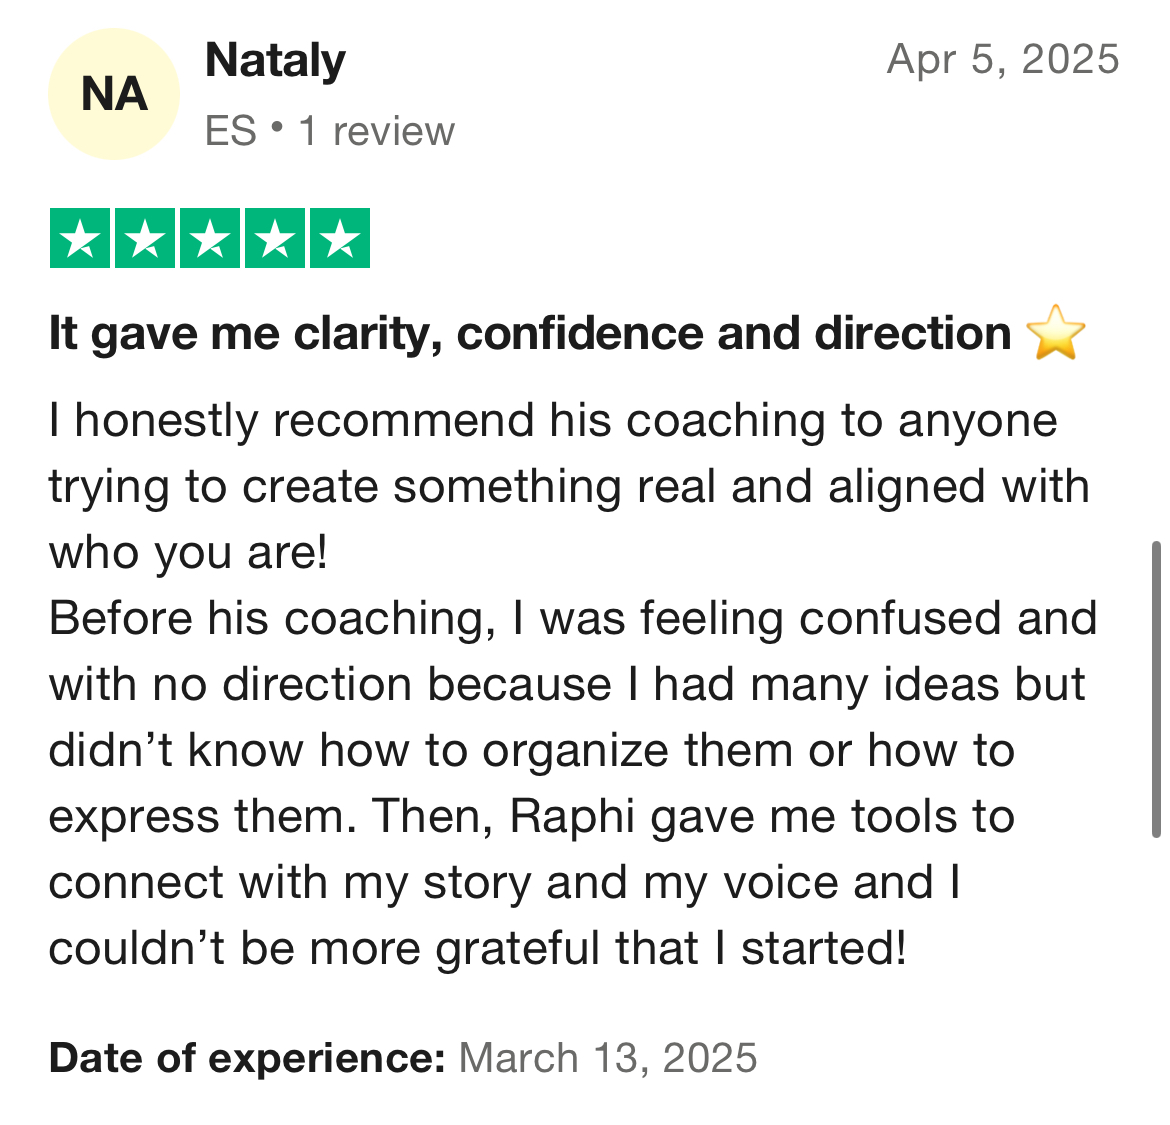Viewport: 1170px width, 1125px height.
Task: Click the line 'who you are!'
Action: [188, 553]
